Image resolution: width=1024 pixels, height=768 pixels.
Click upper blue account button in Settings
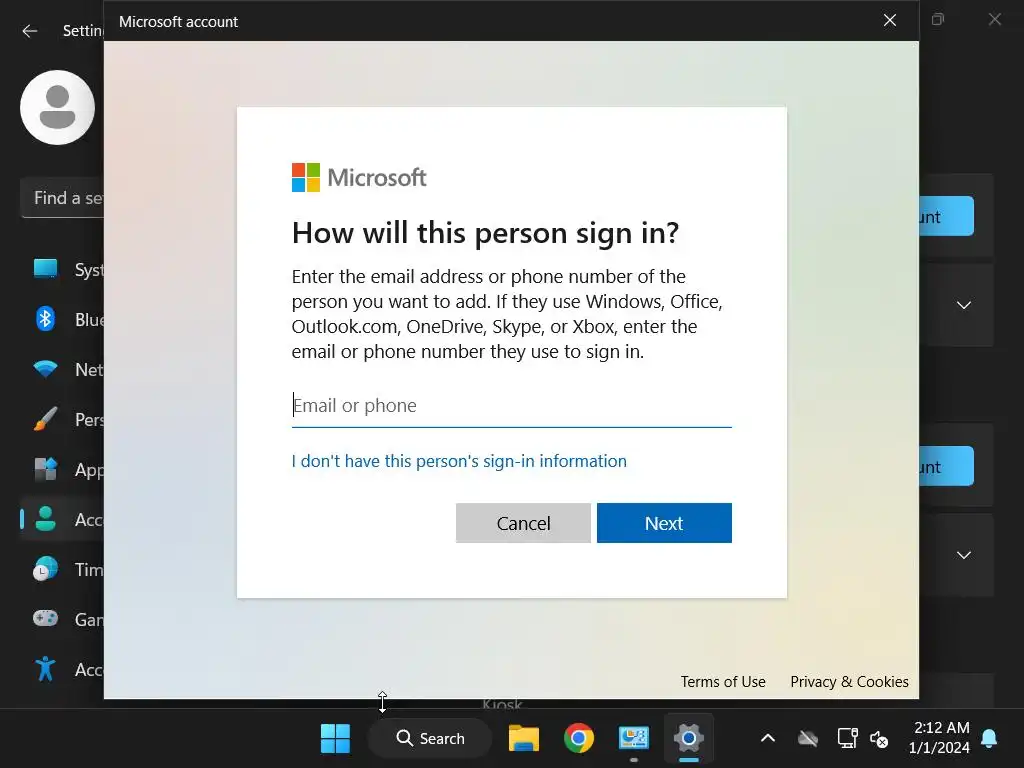pos(946,216)
